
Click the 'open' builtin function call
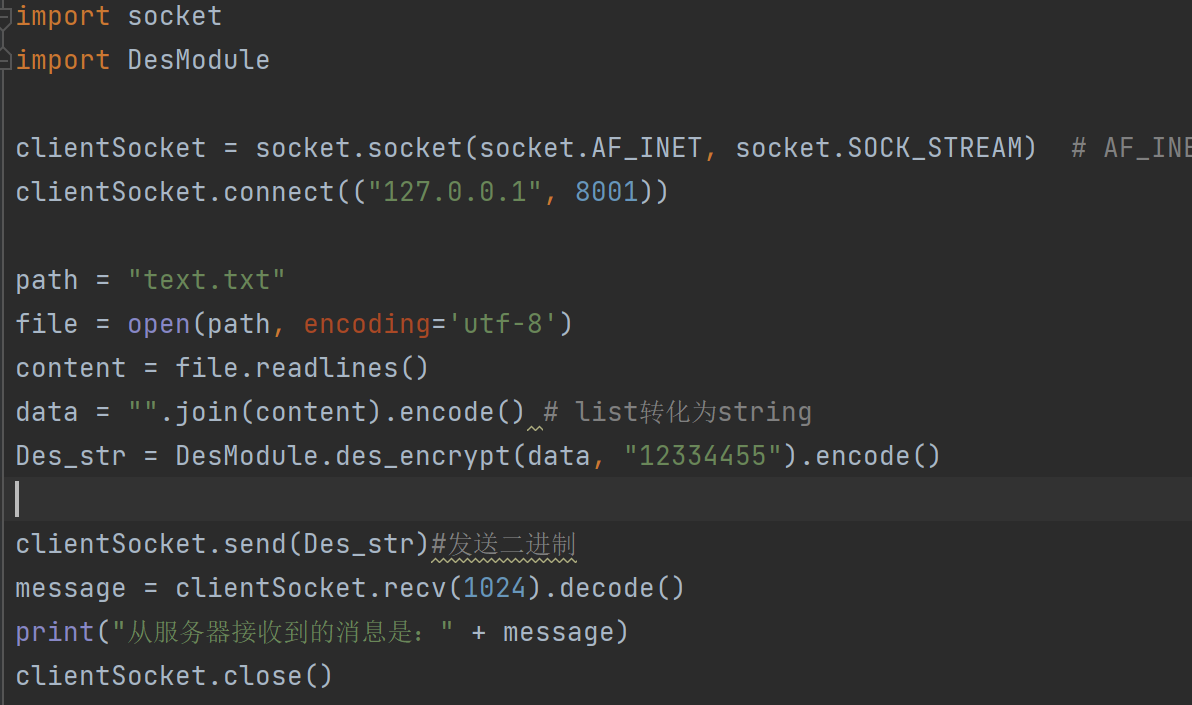click(159, 324)
